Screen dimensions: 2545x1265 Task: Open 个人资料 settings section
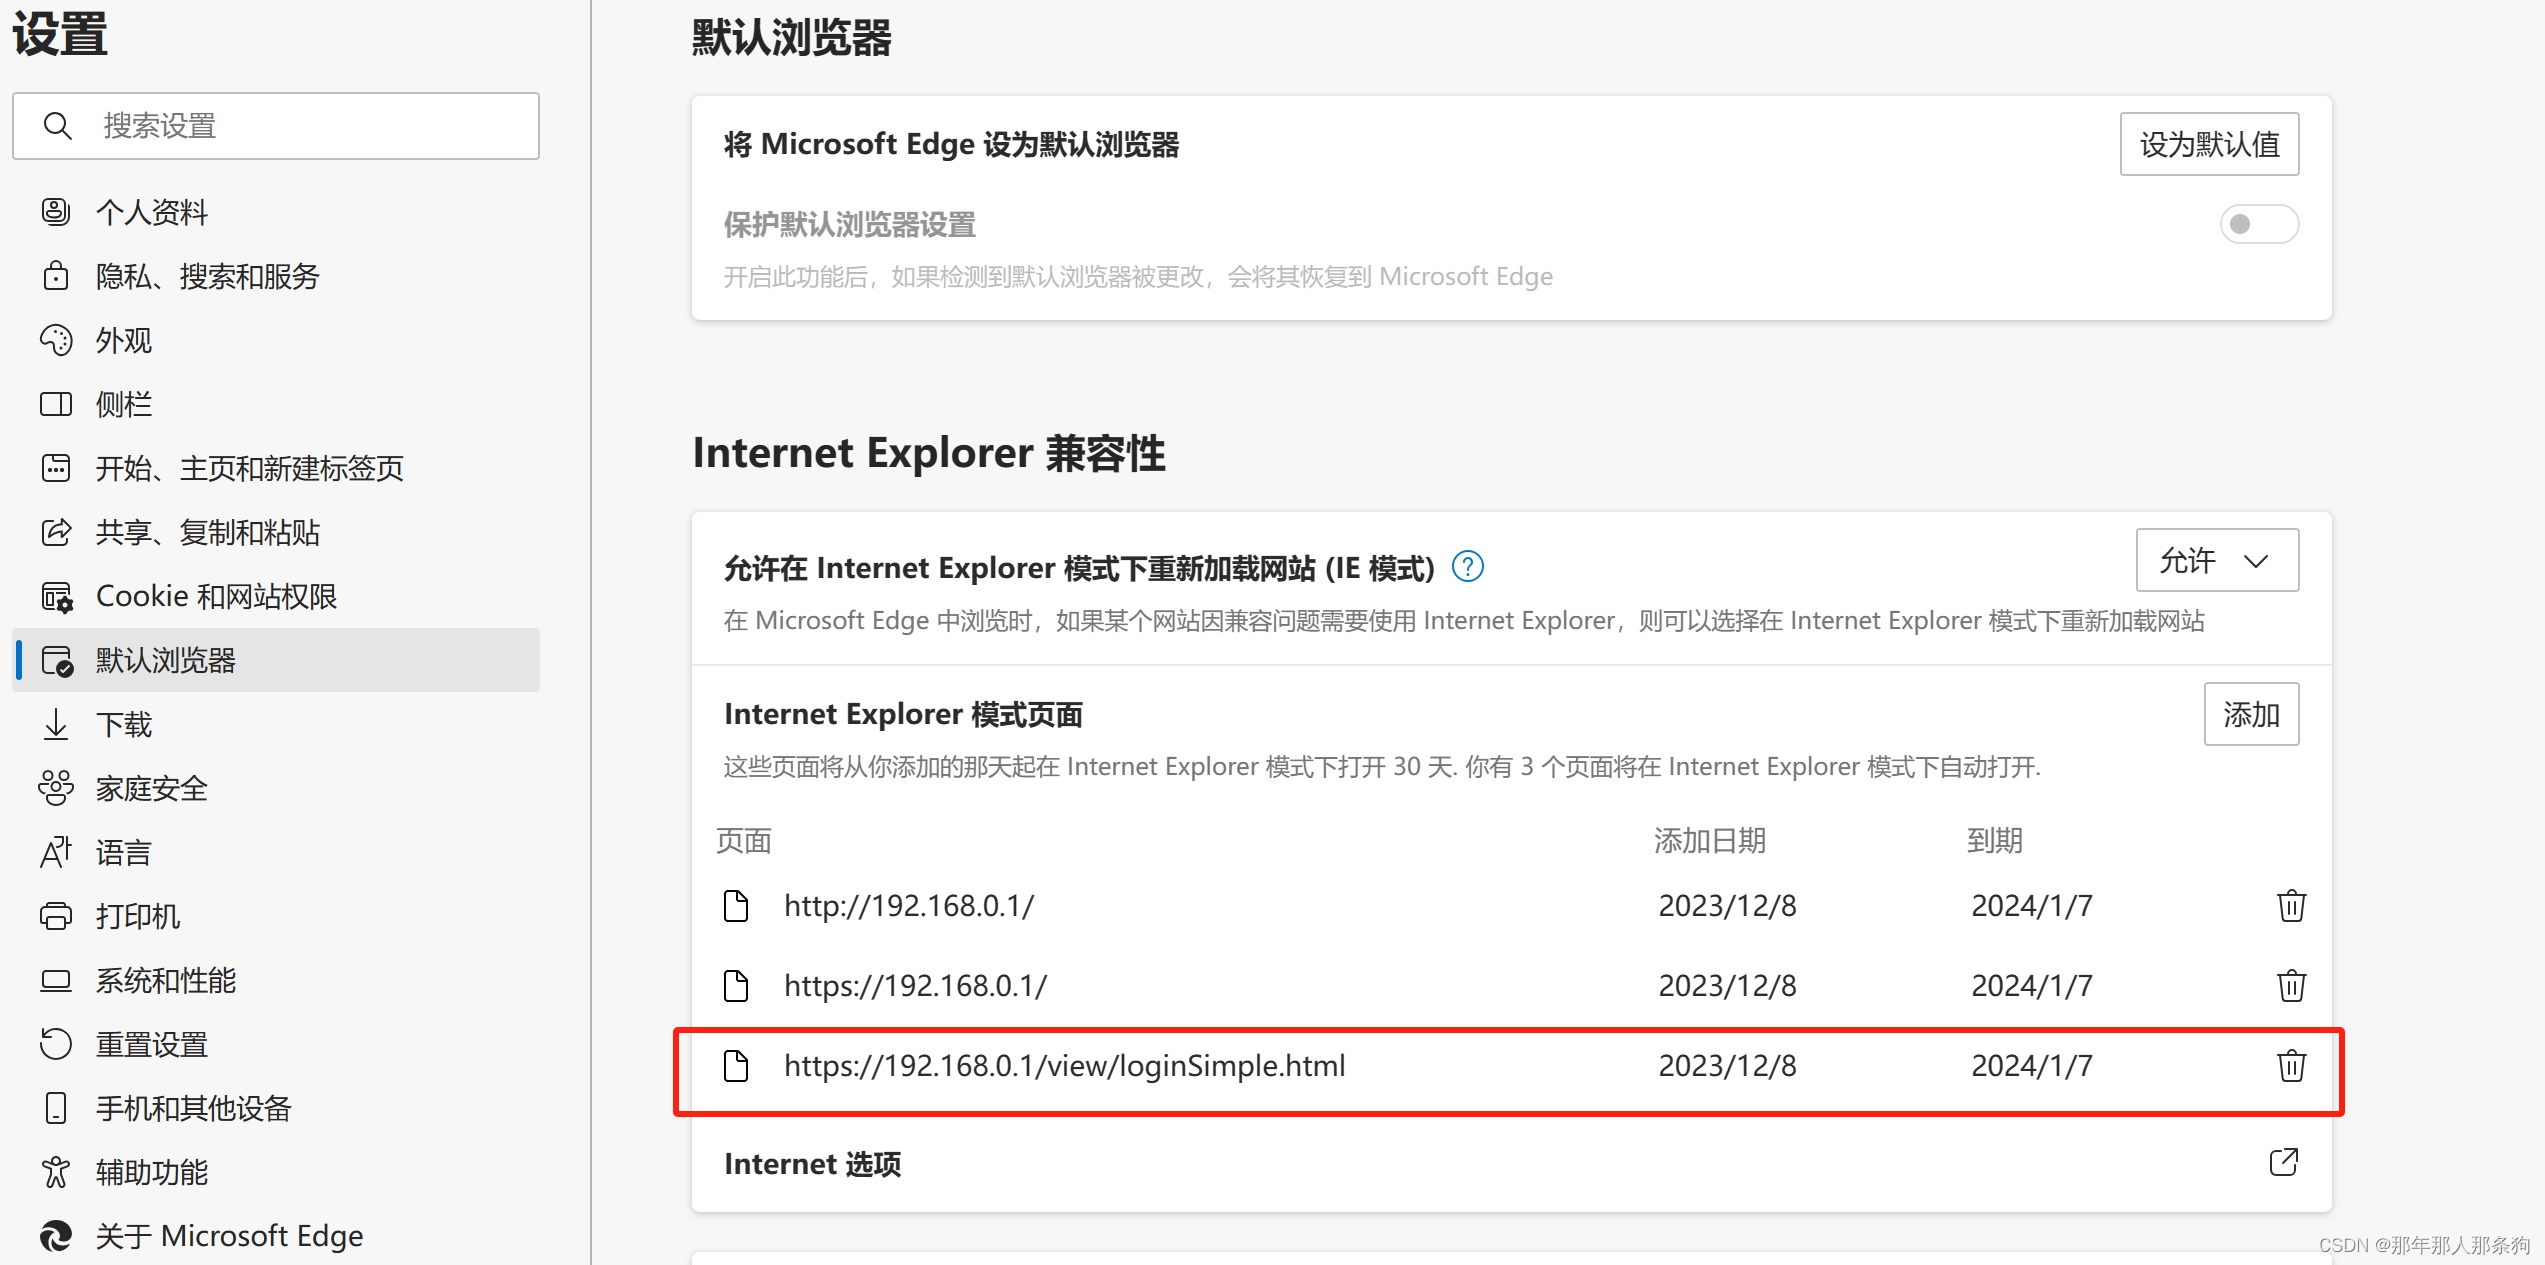[x=276, y=212]
